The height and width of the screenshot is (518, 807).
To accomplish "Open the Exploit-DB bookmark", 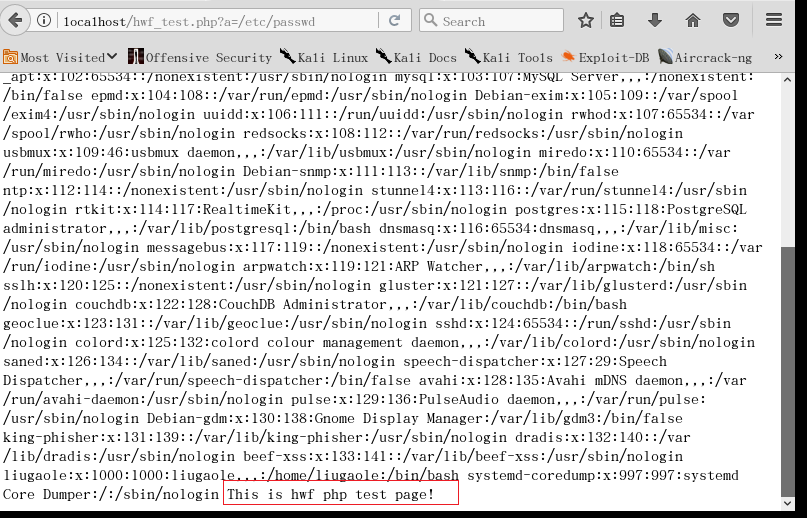I will (x=605, y=57).
